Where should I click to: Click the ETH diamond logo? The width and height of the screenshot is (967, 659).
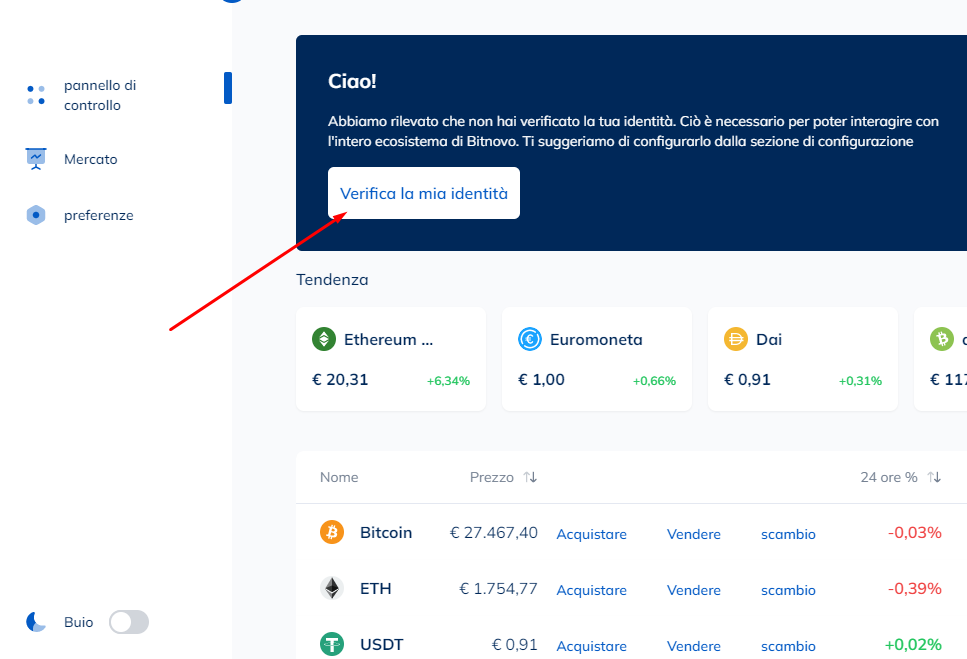pyautogui.click(x=332, y=588)
